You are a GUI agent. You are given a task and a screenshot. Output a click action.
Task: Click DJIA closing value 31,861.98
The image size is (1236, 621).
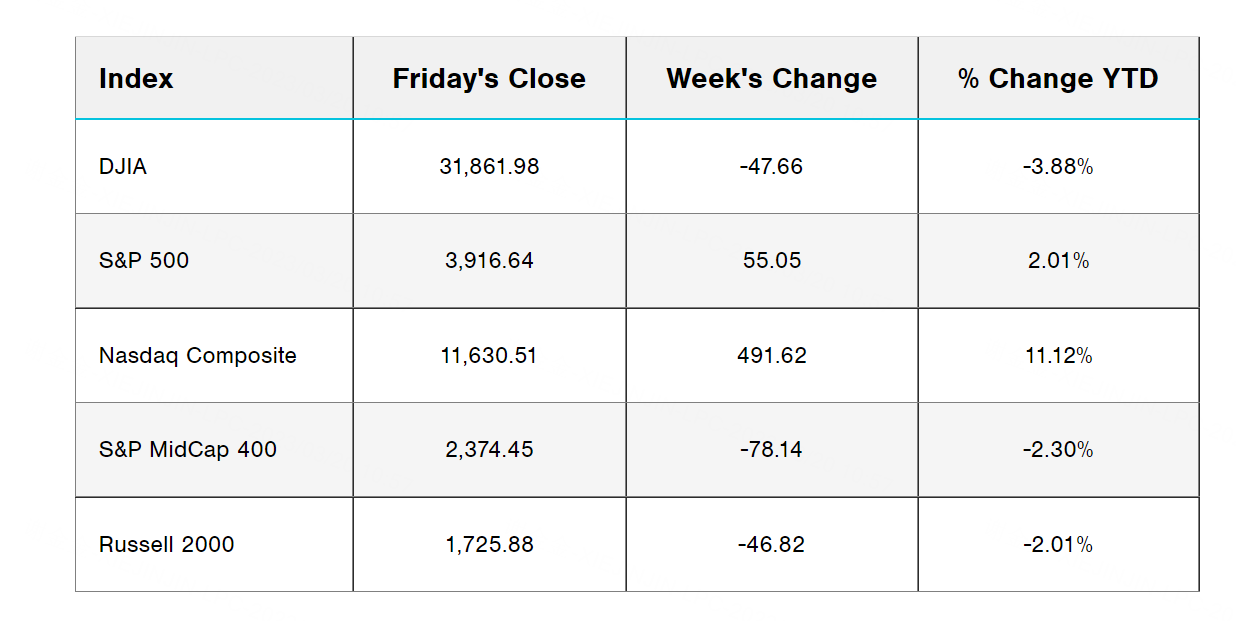(x=489, y=167)
